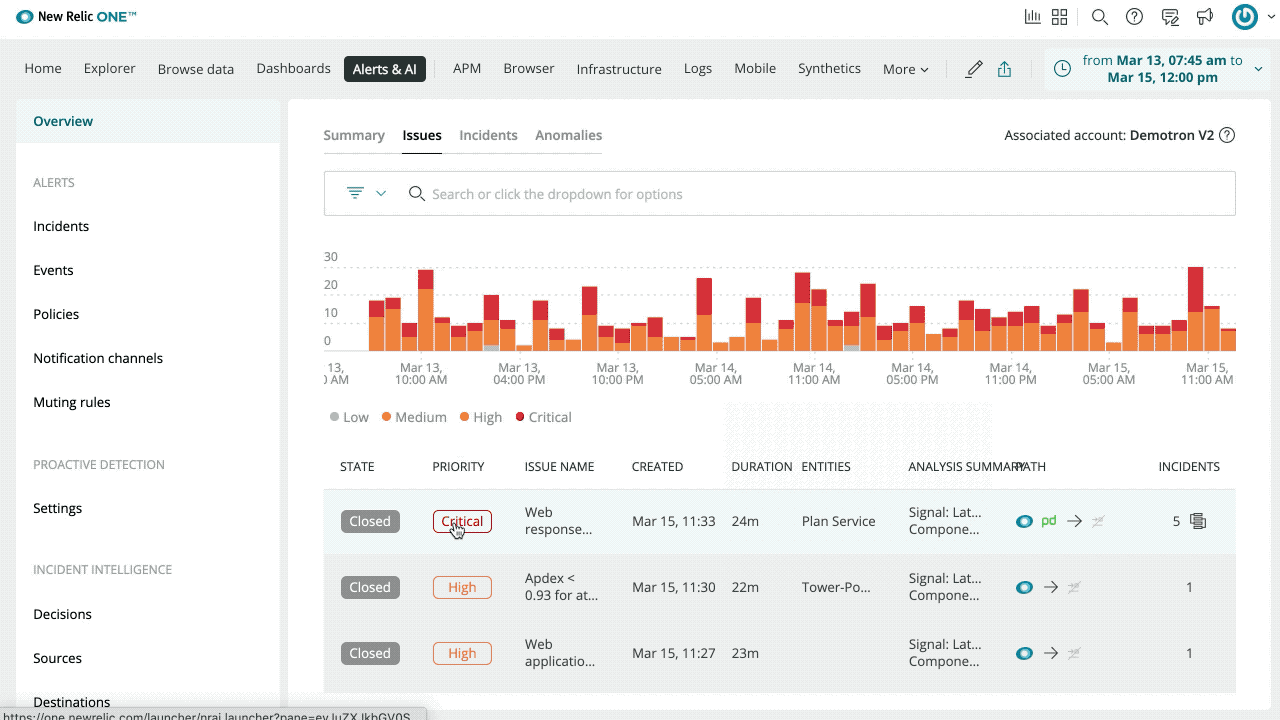Open the apps grid icon
This screenshot has width=1280, height=720.
coord(1060,17)
